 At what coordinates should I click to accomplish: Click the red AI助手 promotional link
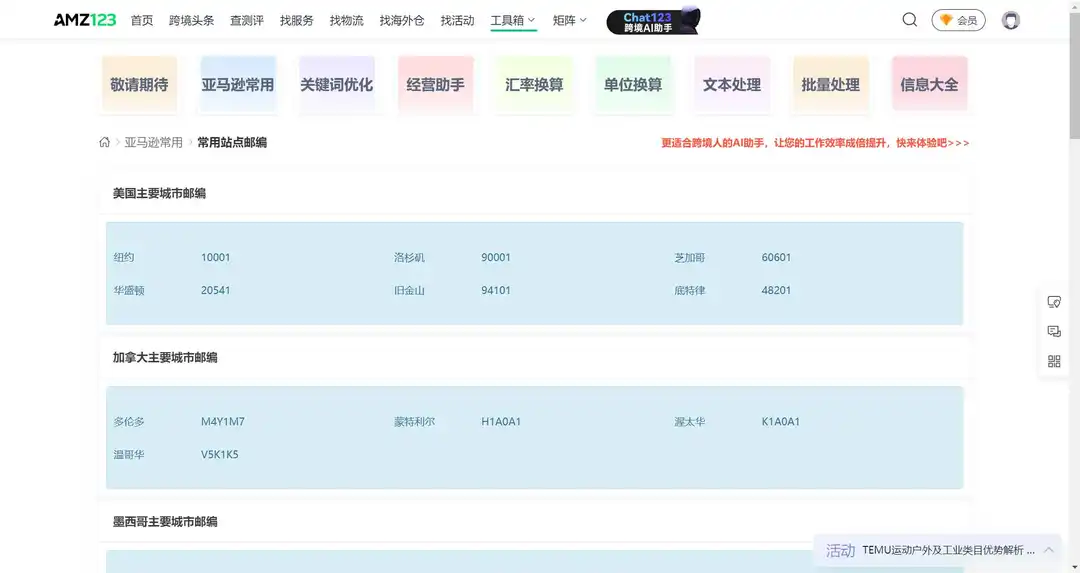pyautogui.click(x=815, y=143)
